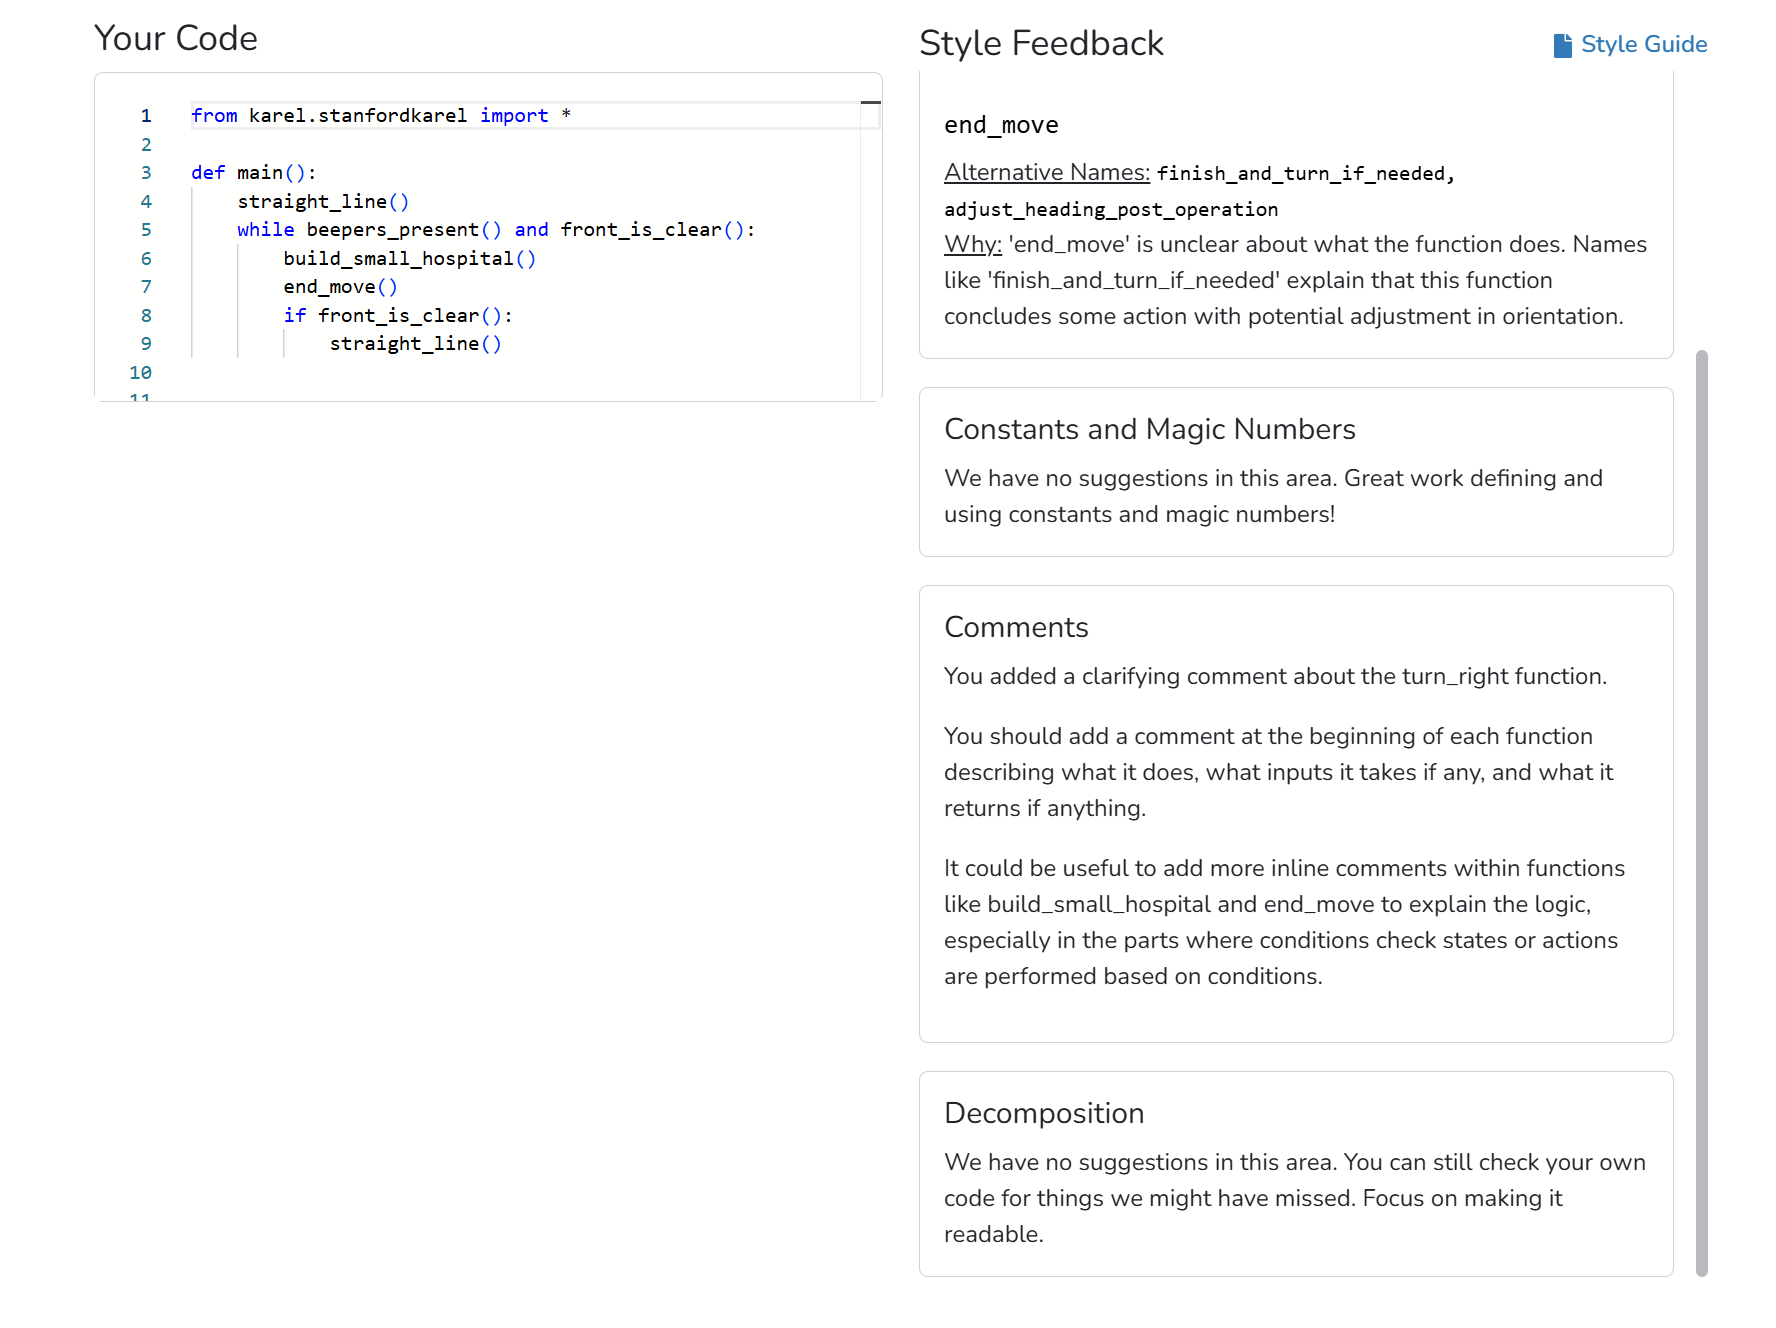The height and width of the screenshot is (1328, 1776).
Task: Click 'if front_is_clear():' on line 8
Action: pyautogui.click(x=398, y=316)
